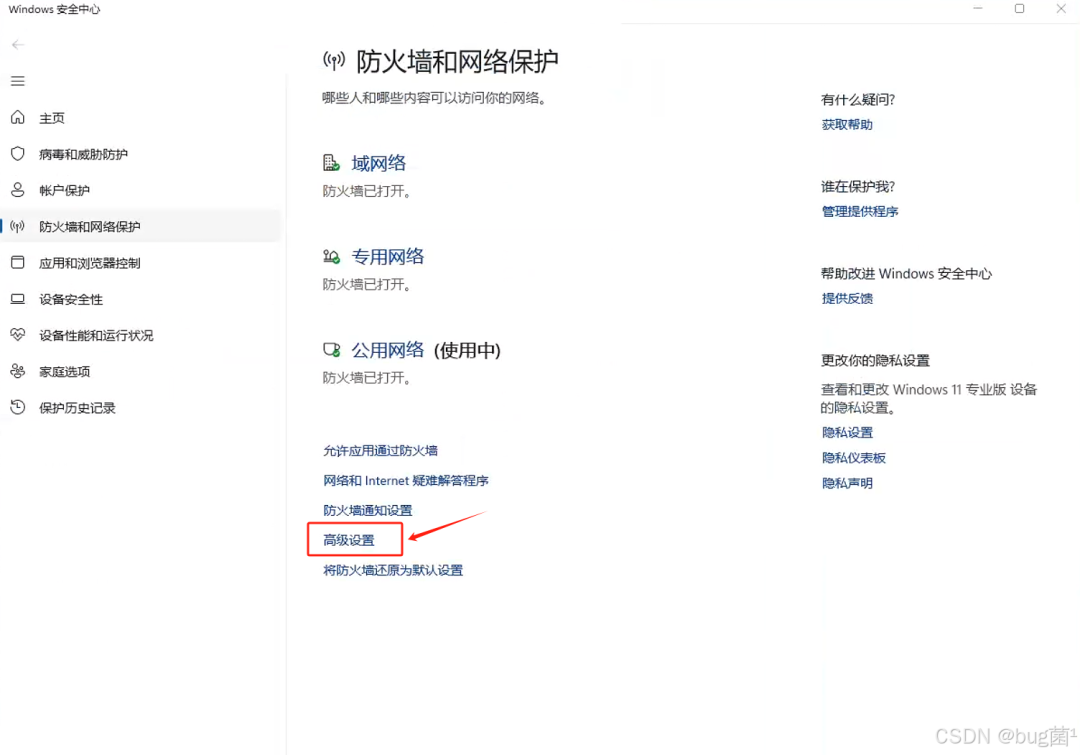Click the antenna icon beside the page heading

coord(334,61)
